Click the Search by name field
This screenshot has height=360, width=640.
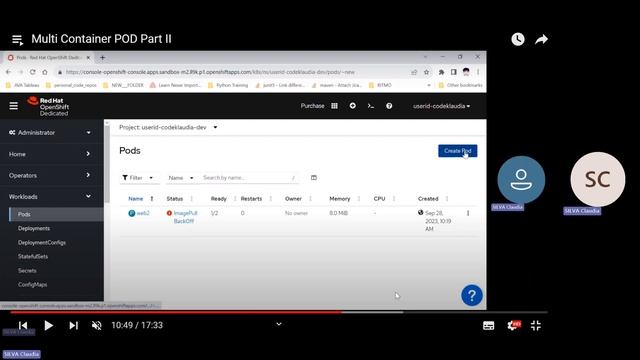(249, 178)
